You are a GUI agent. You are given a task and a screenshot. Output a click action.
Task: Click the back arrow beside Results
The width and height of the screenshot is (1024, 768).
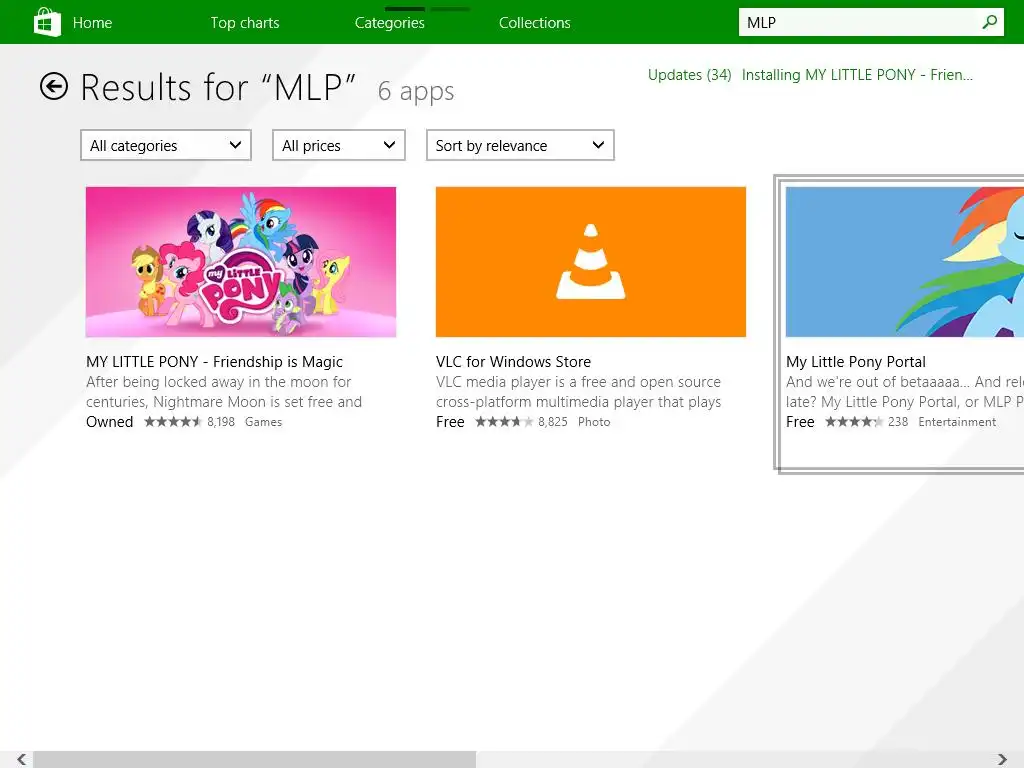click(54, 86)
